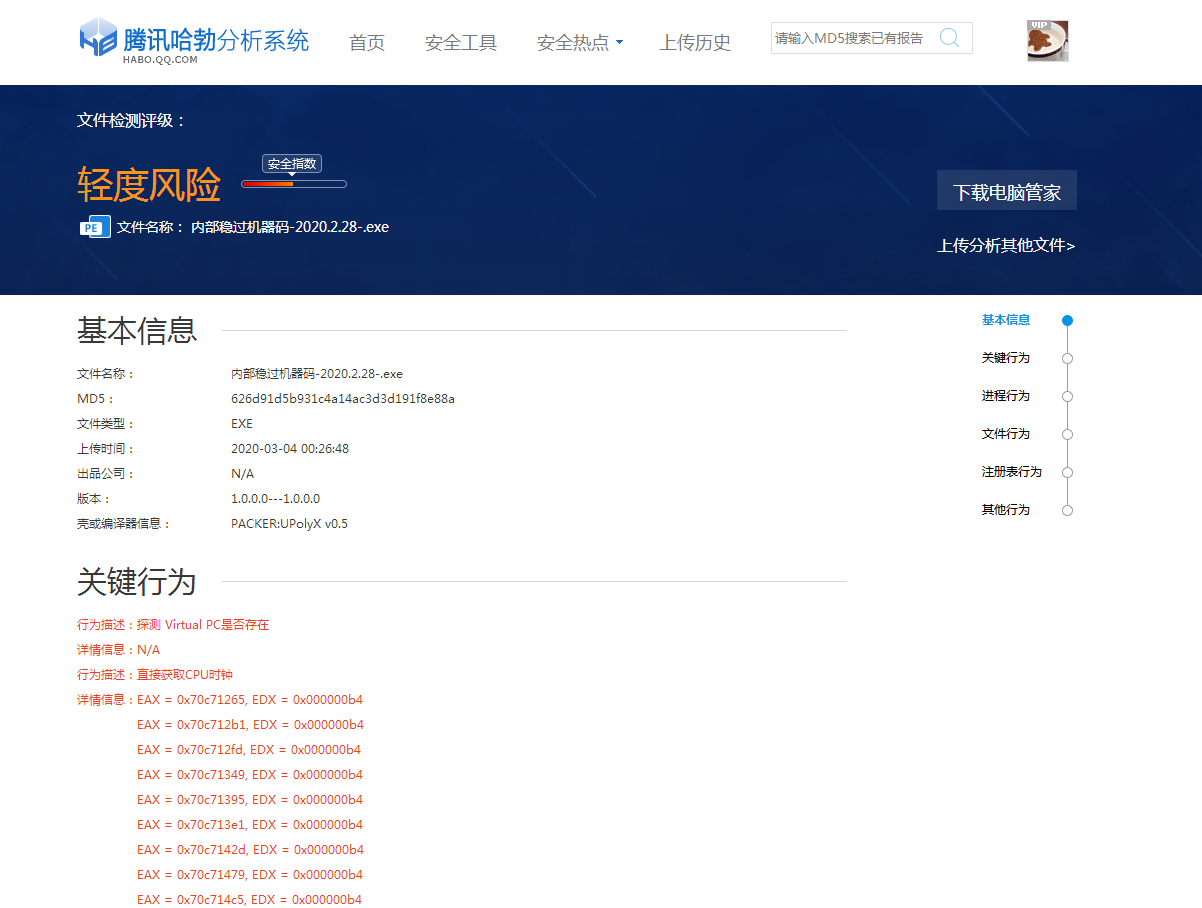Click the EAX = 0x70c71349 detail line
Screen dimensions: 1202x908
250,775
